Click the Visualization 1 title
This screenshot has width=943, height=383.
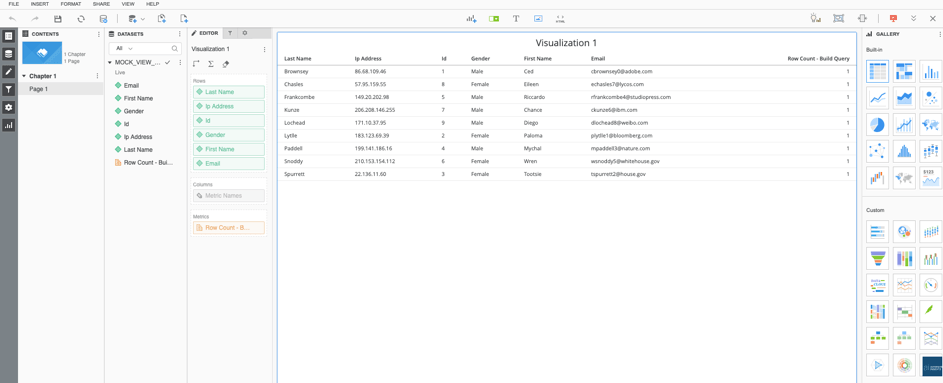[x=566, y=43]
